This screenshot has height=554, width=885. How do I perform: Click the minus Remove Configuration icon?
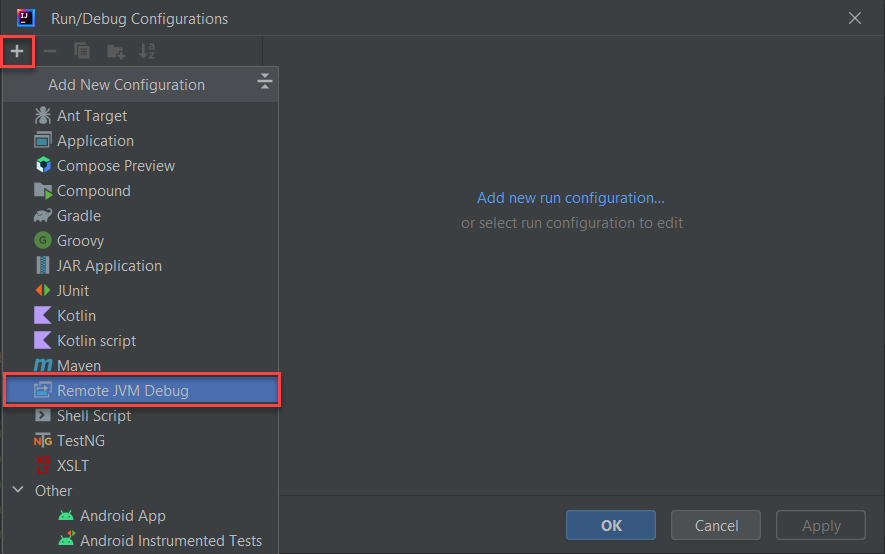tap(50, 51)
